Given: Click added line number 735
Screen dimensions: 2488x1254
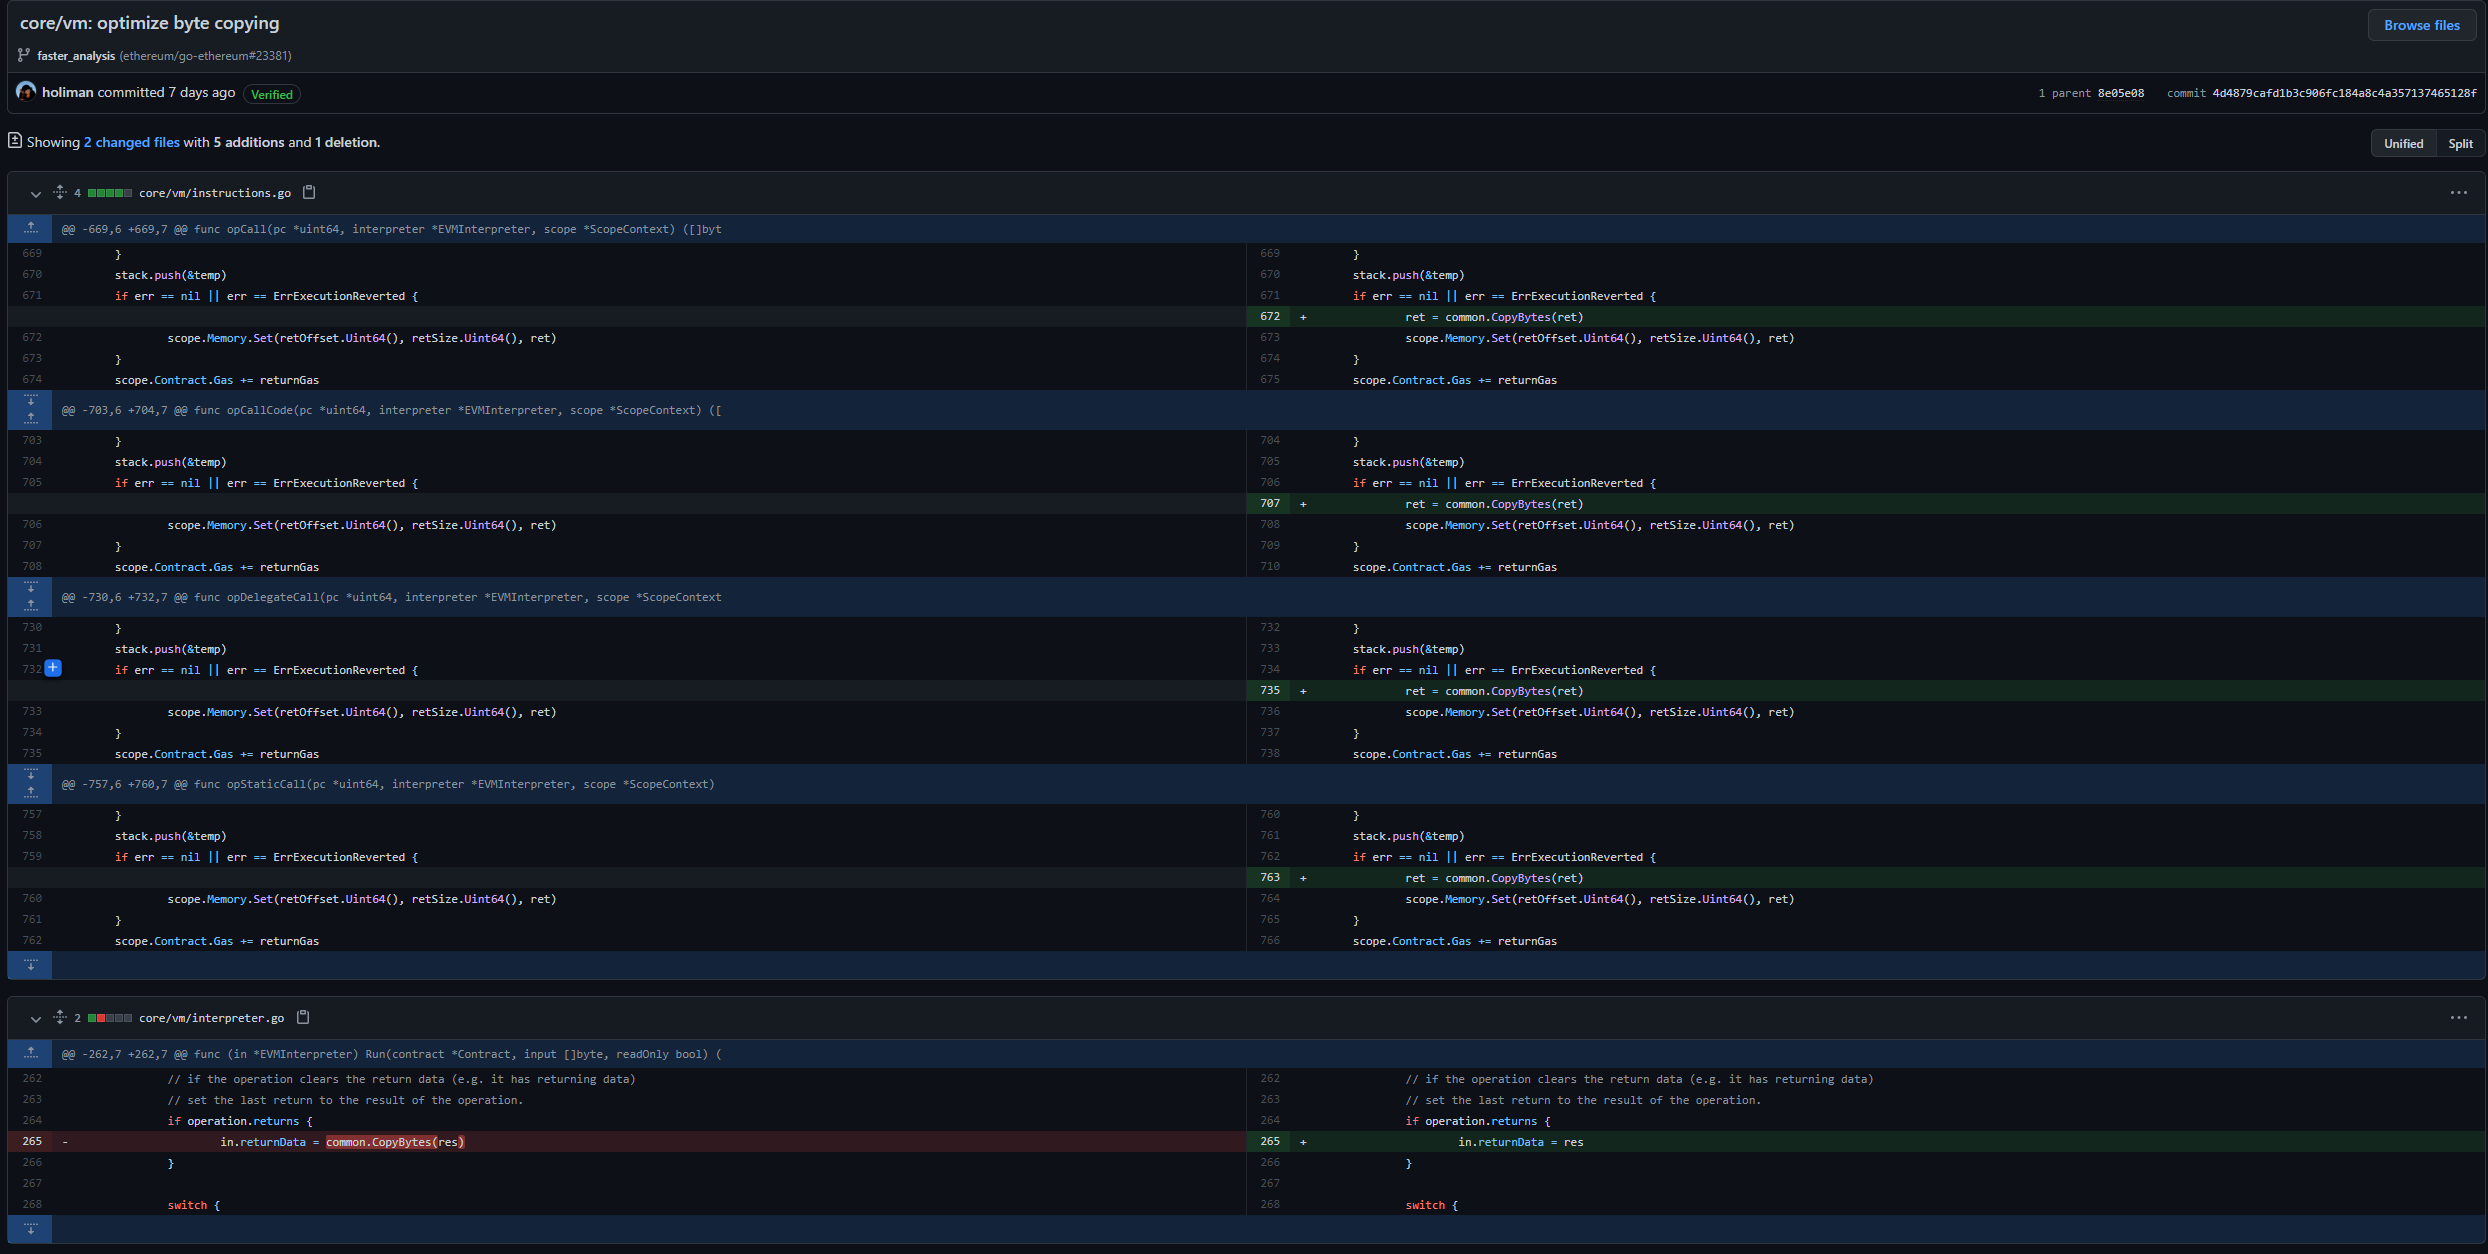Looking at the screenshot, I should pos(1270,690).
